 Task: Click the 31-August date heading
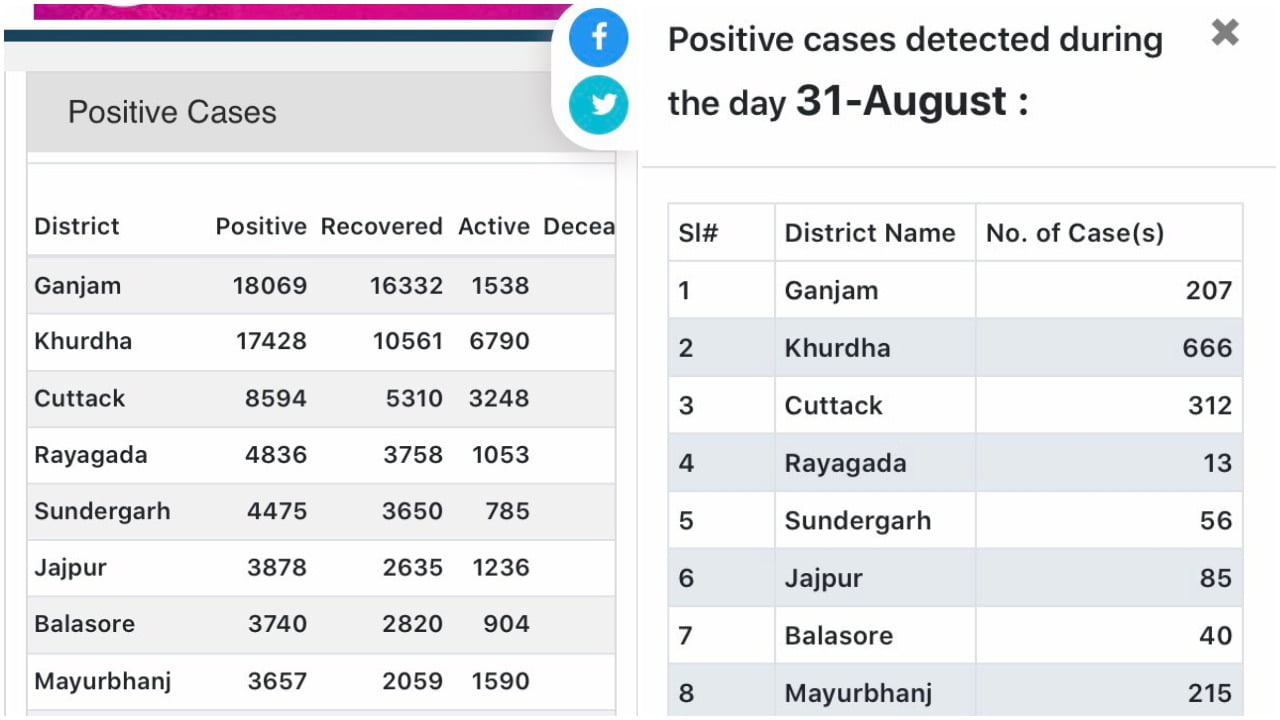(901, 102)
